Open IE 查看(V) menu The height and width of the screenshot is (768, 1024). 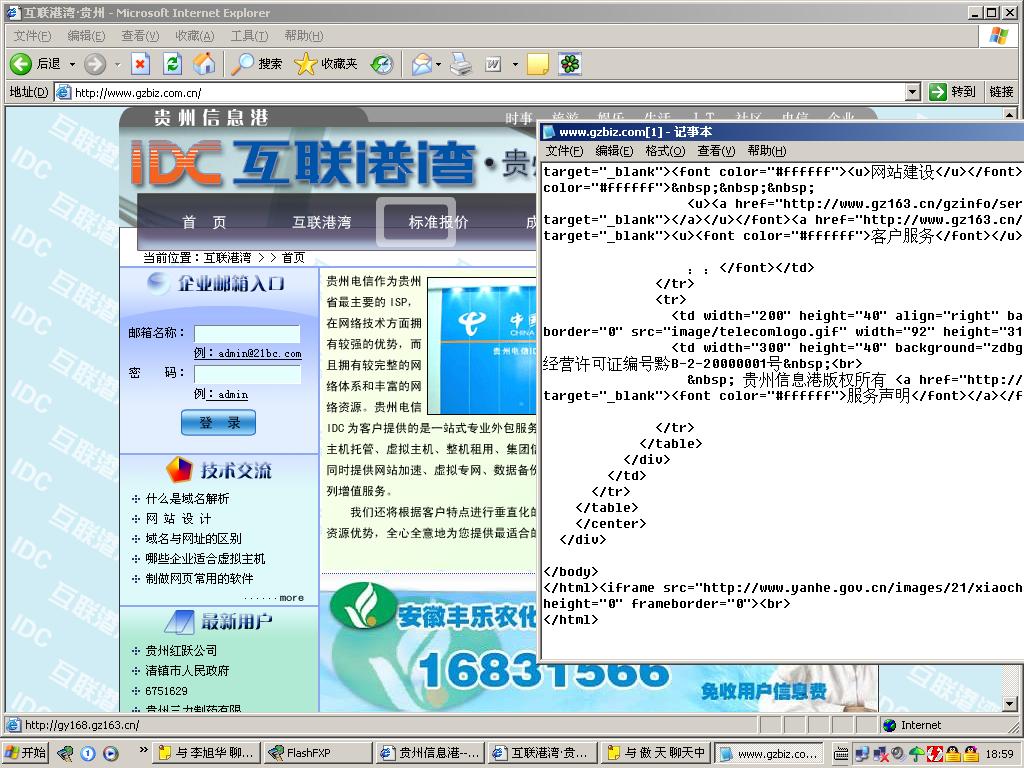140,36
